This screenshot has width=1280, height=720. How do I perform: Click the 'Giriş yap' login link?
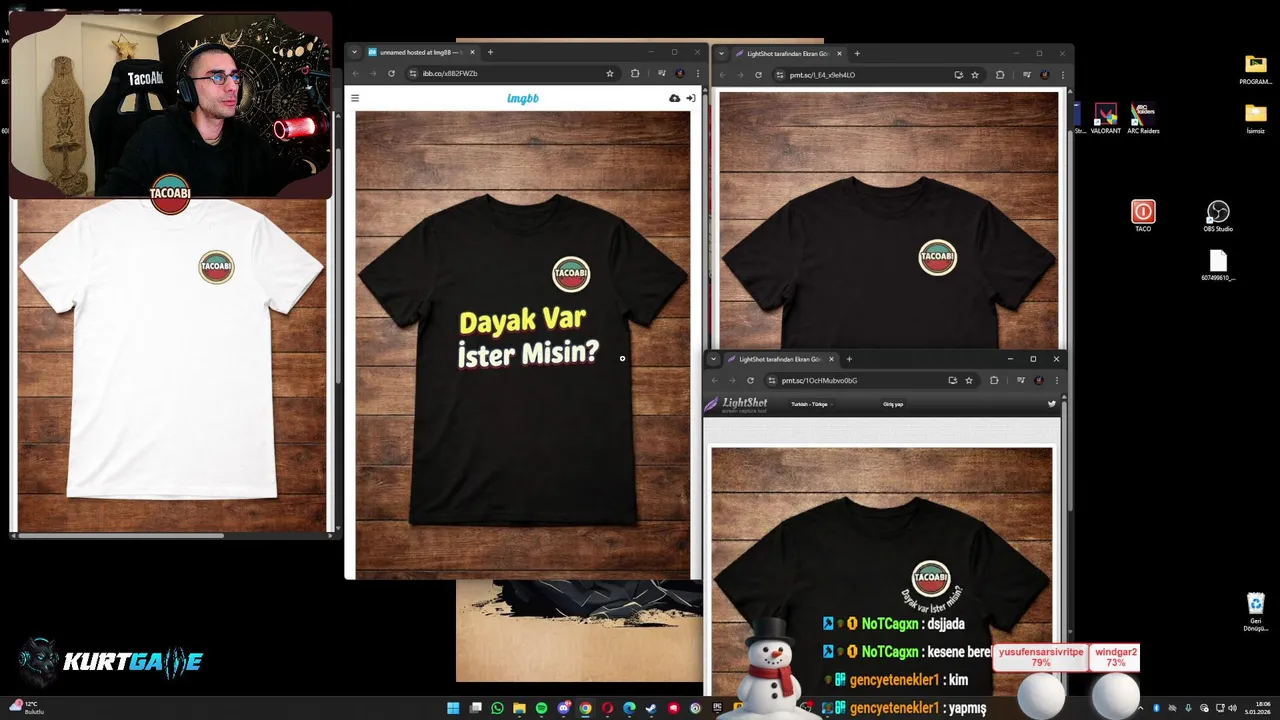[893, 404]
